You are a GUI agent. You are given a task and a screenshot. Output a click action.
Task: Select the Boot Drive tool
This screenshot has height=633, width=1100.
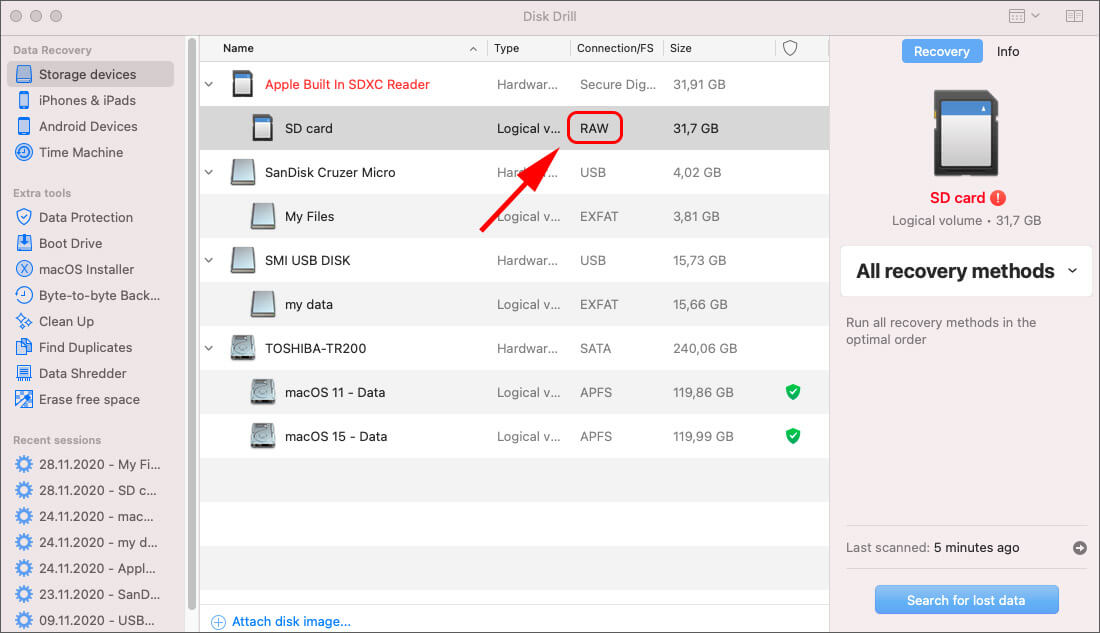70,243
